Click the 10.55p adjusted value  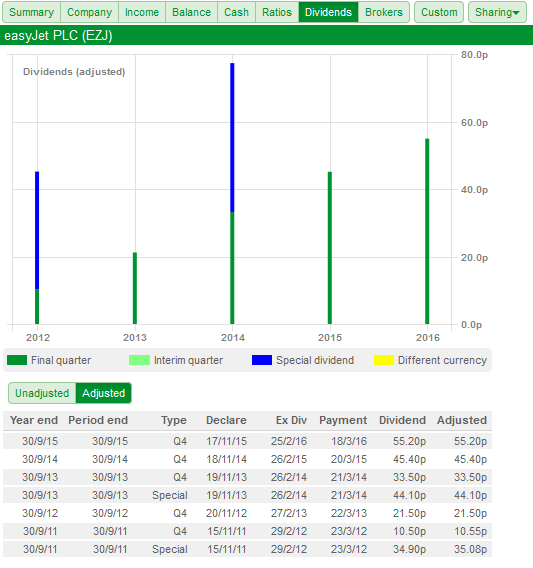tap(470, 531)
